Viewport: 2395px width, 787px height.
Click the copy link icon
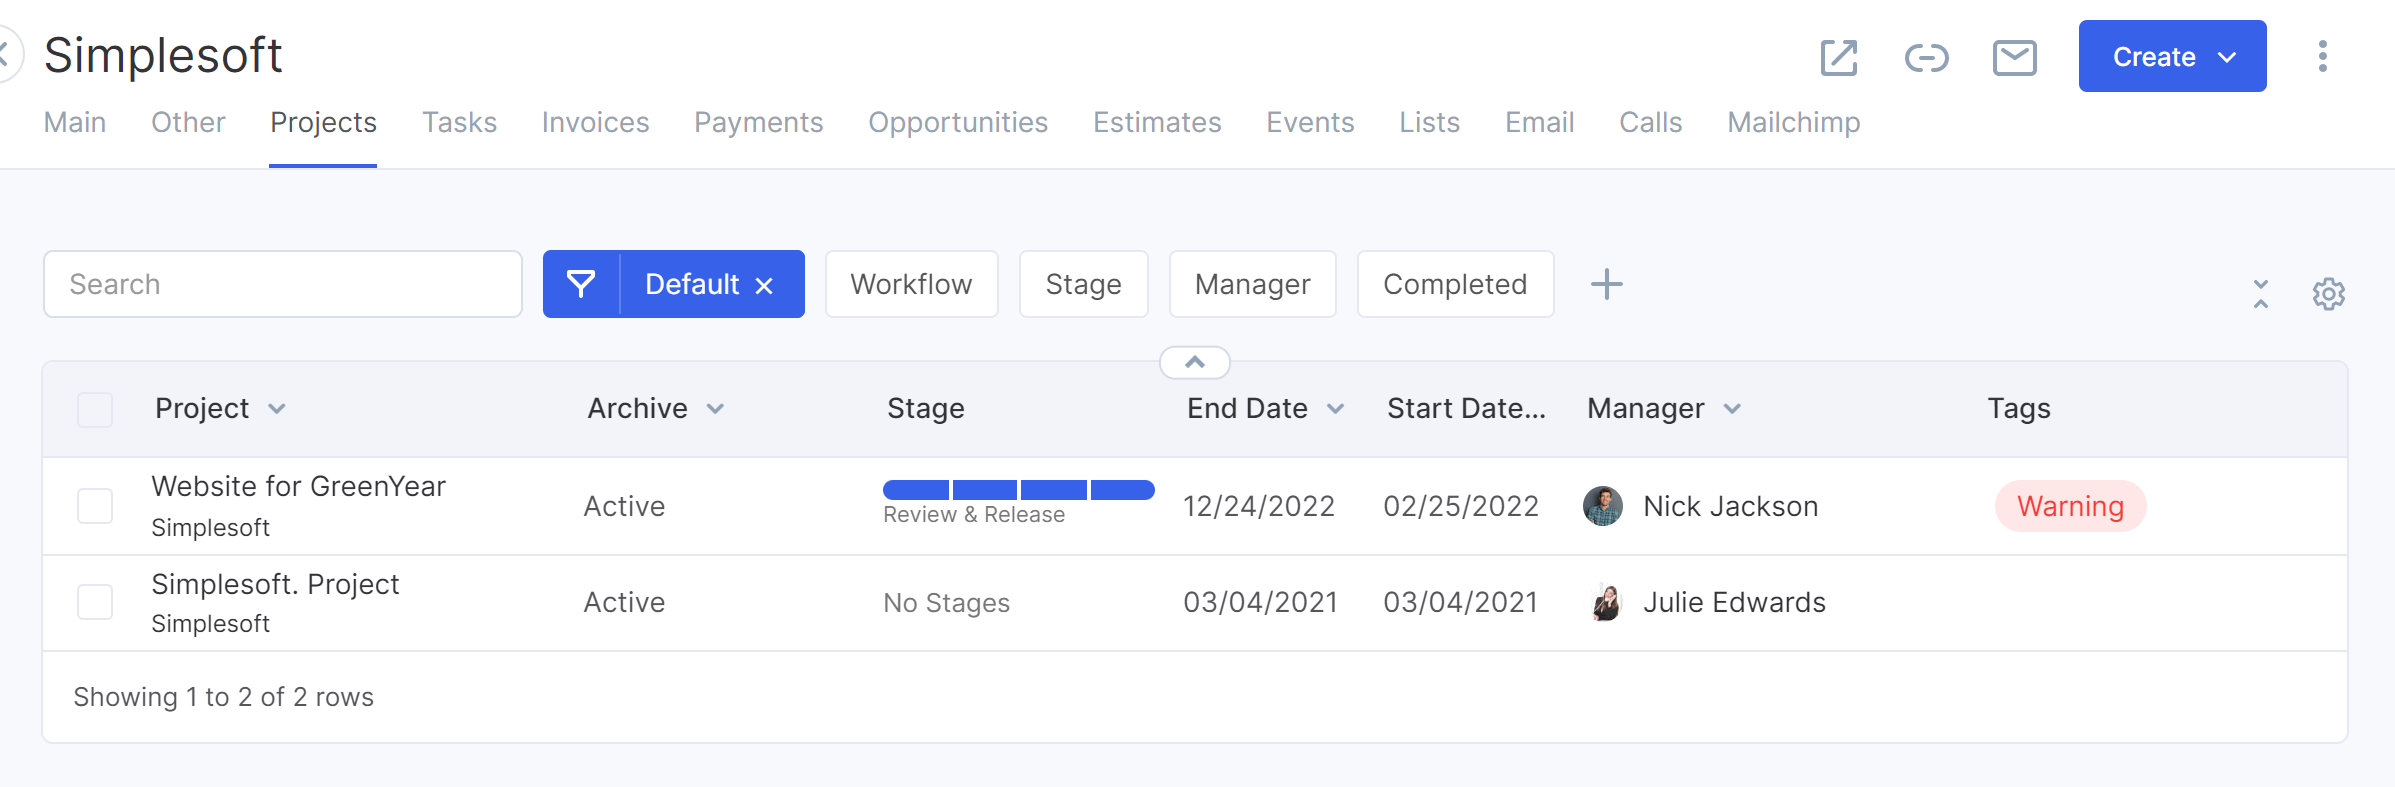(1926, 58)
